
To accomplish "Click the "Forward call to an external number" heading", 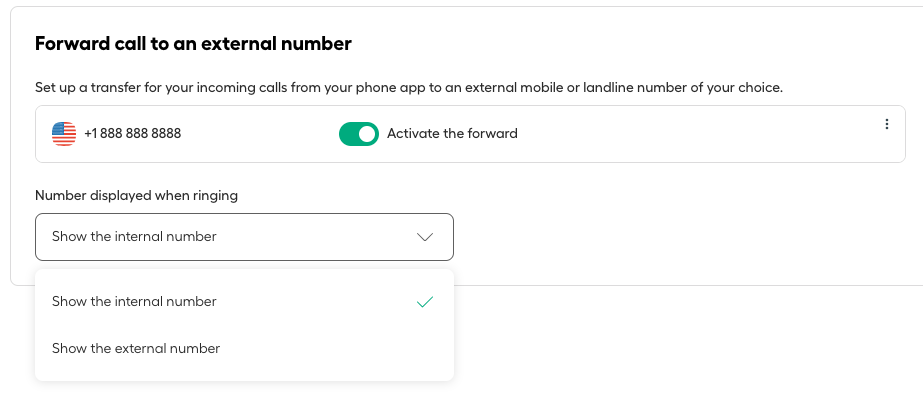I will click(193, 44).
